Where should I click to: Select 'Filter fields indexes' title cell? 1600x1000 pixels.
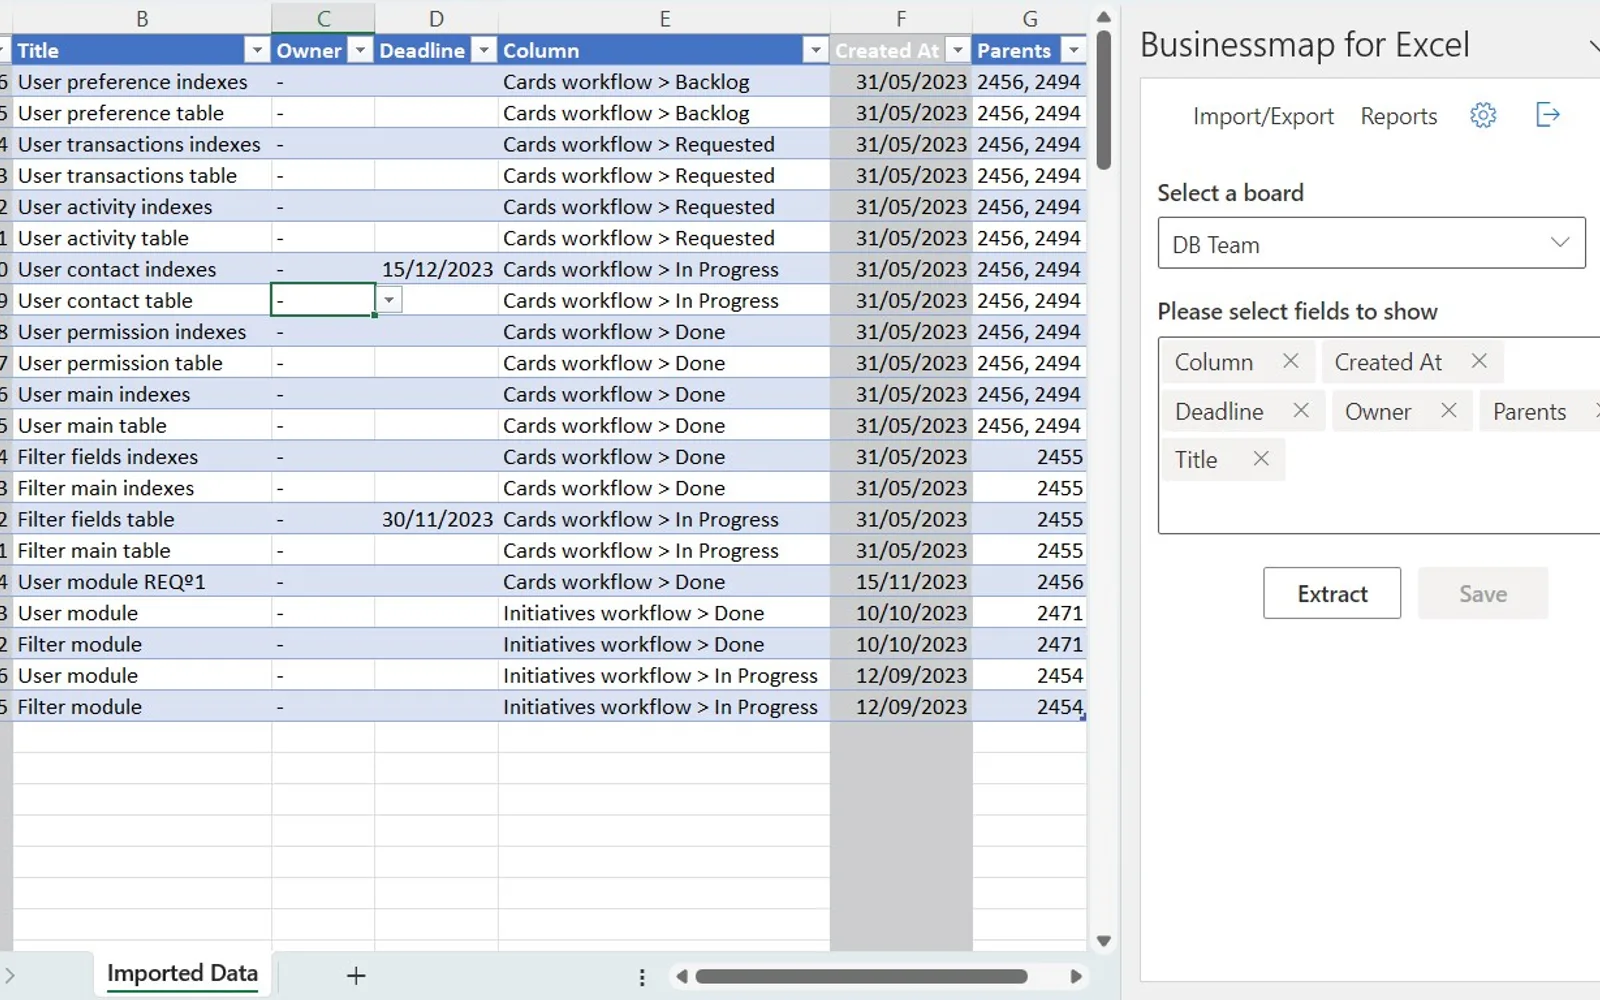pos(142,457)
